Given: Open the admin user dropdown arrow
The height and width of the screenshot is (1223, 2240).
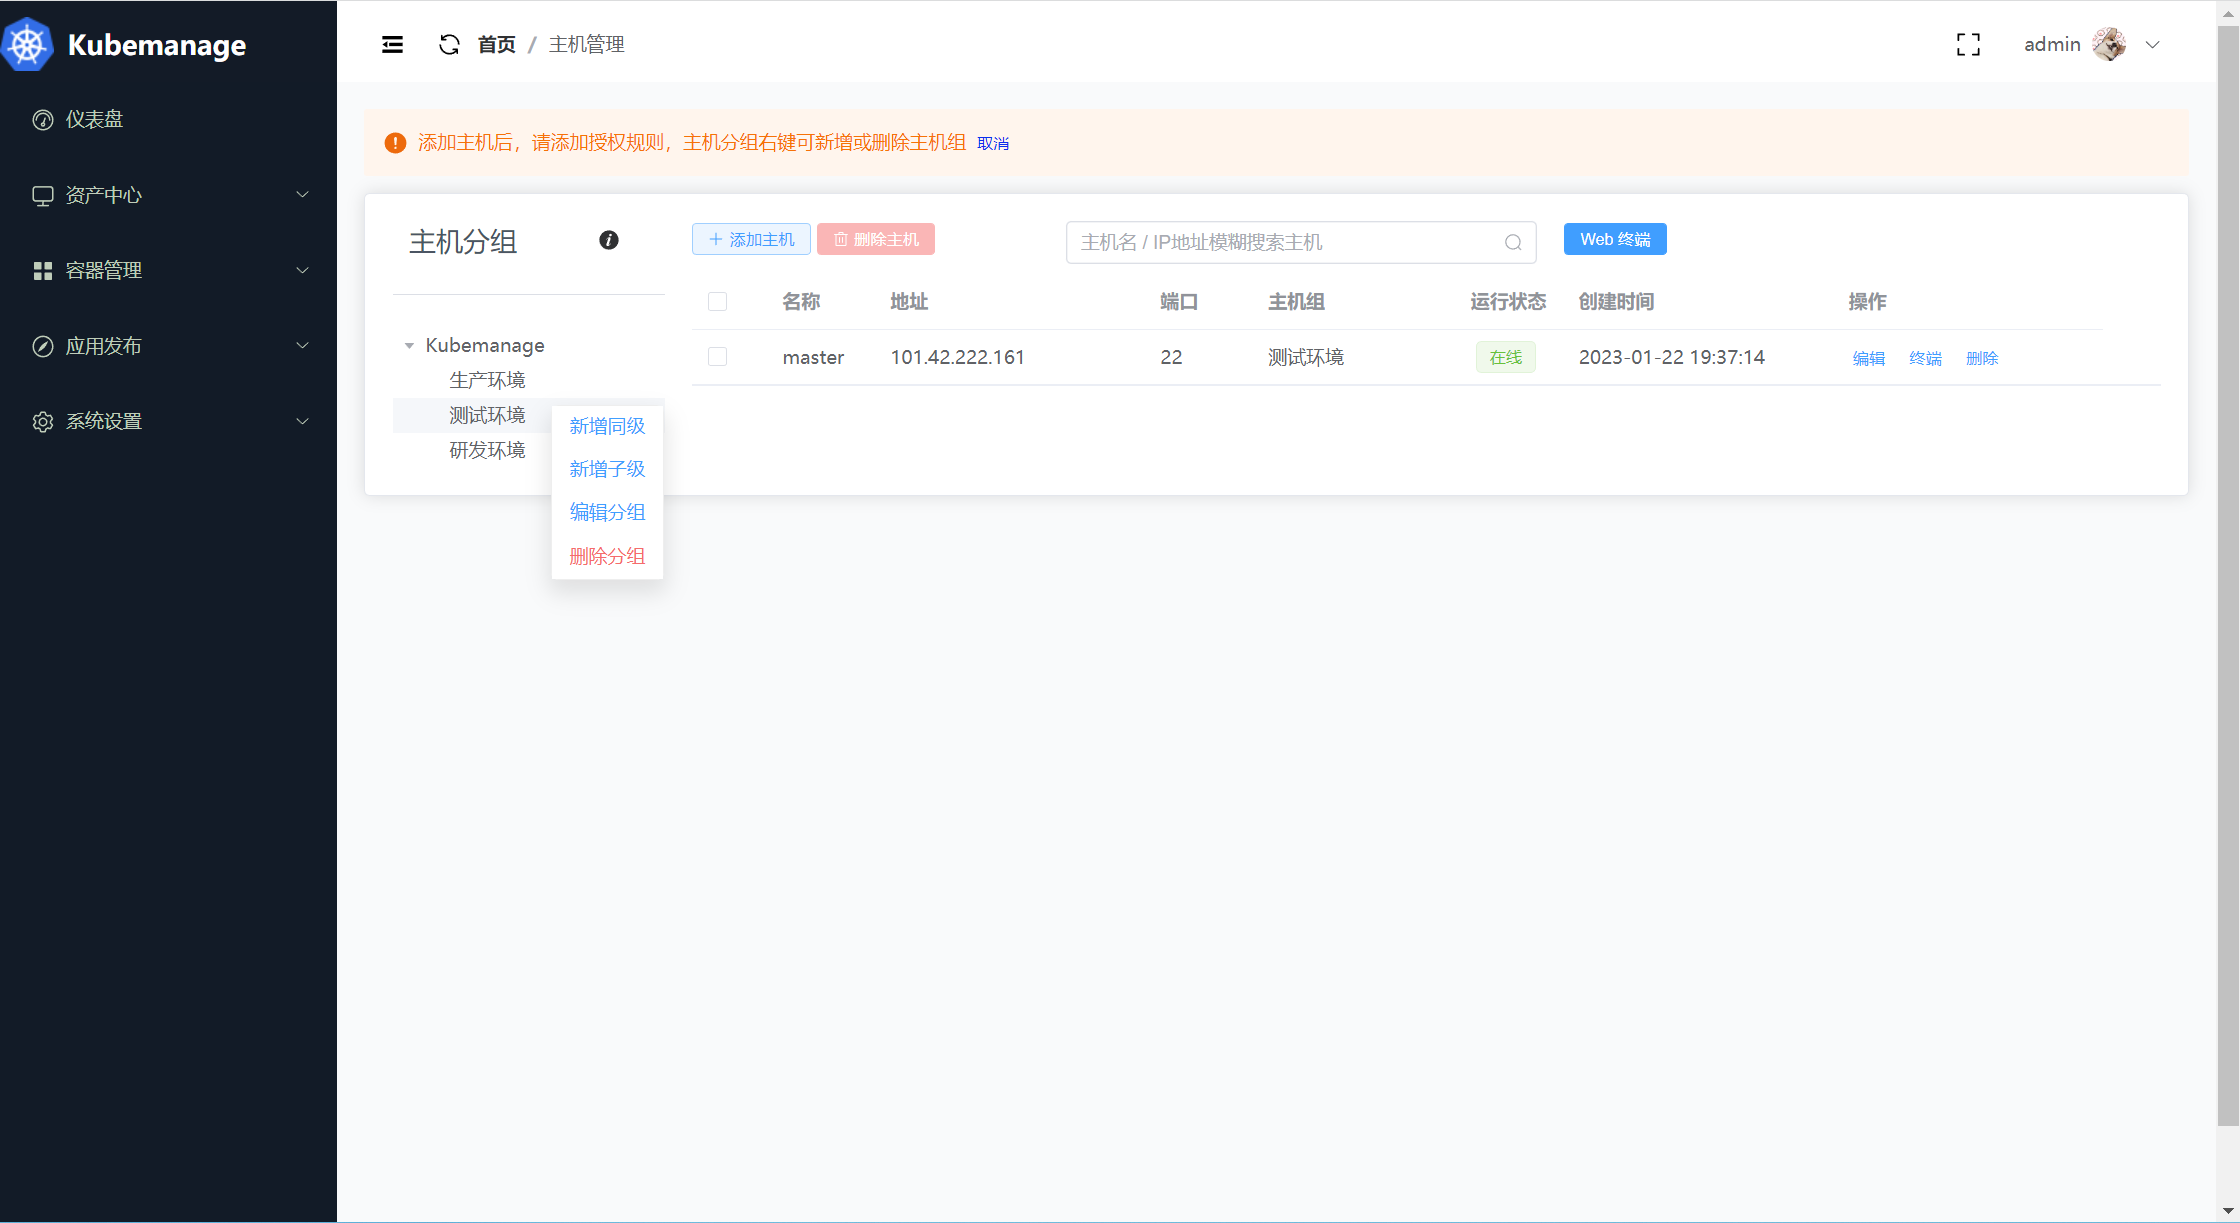Looking at the screenshot, I should click(x=2153, y=44).
